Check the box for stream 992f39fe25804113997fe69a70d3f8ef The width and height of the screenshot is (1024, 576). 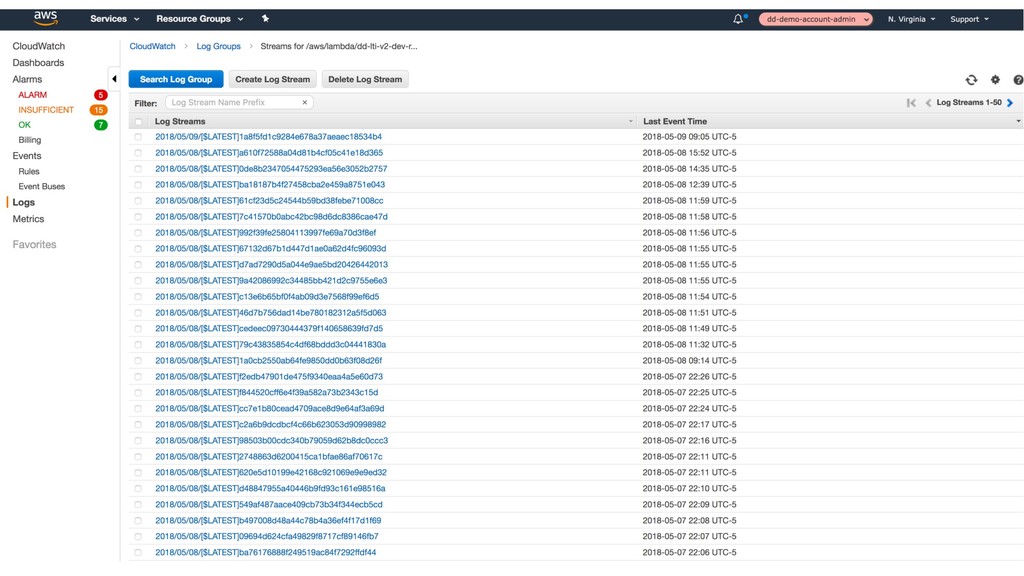tap(138, 233)
